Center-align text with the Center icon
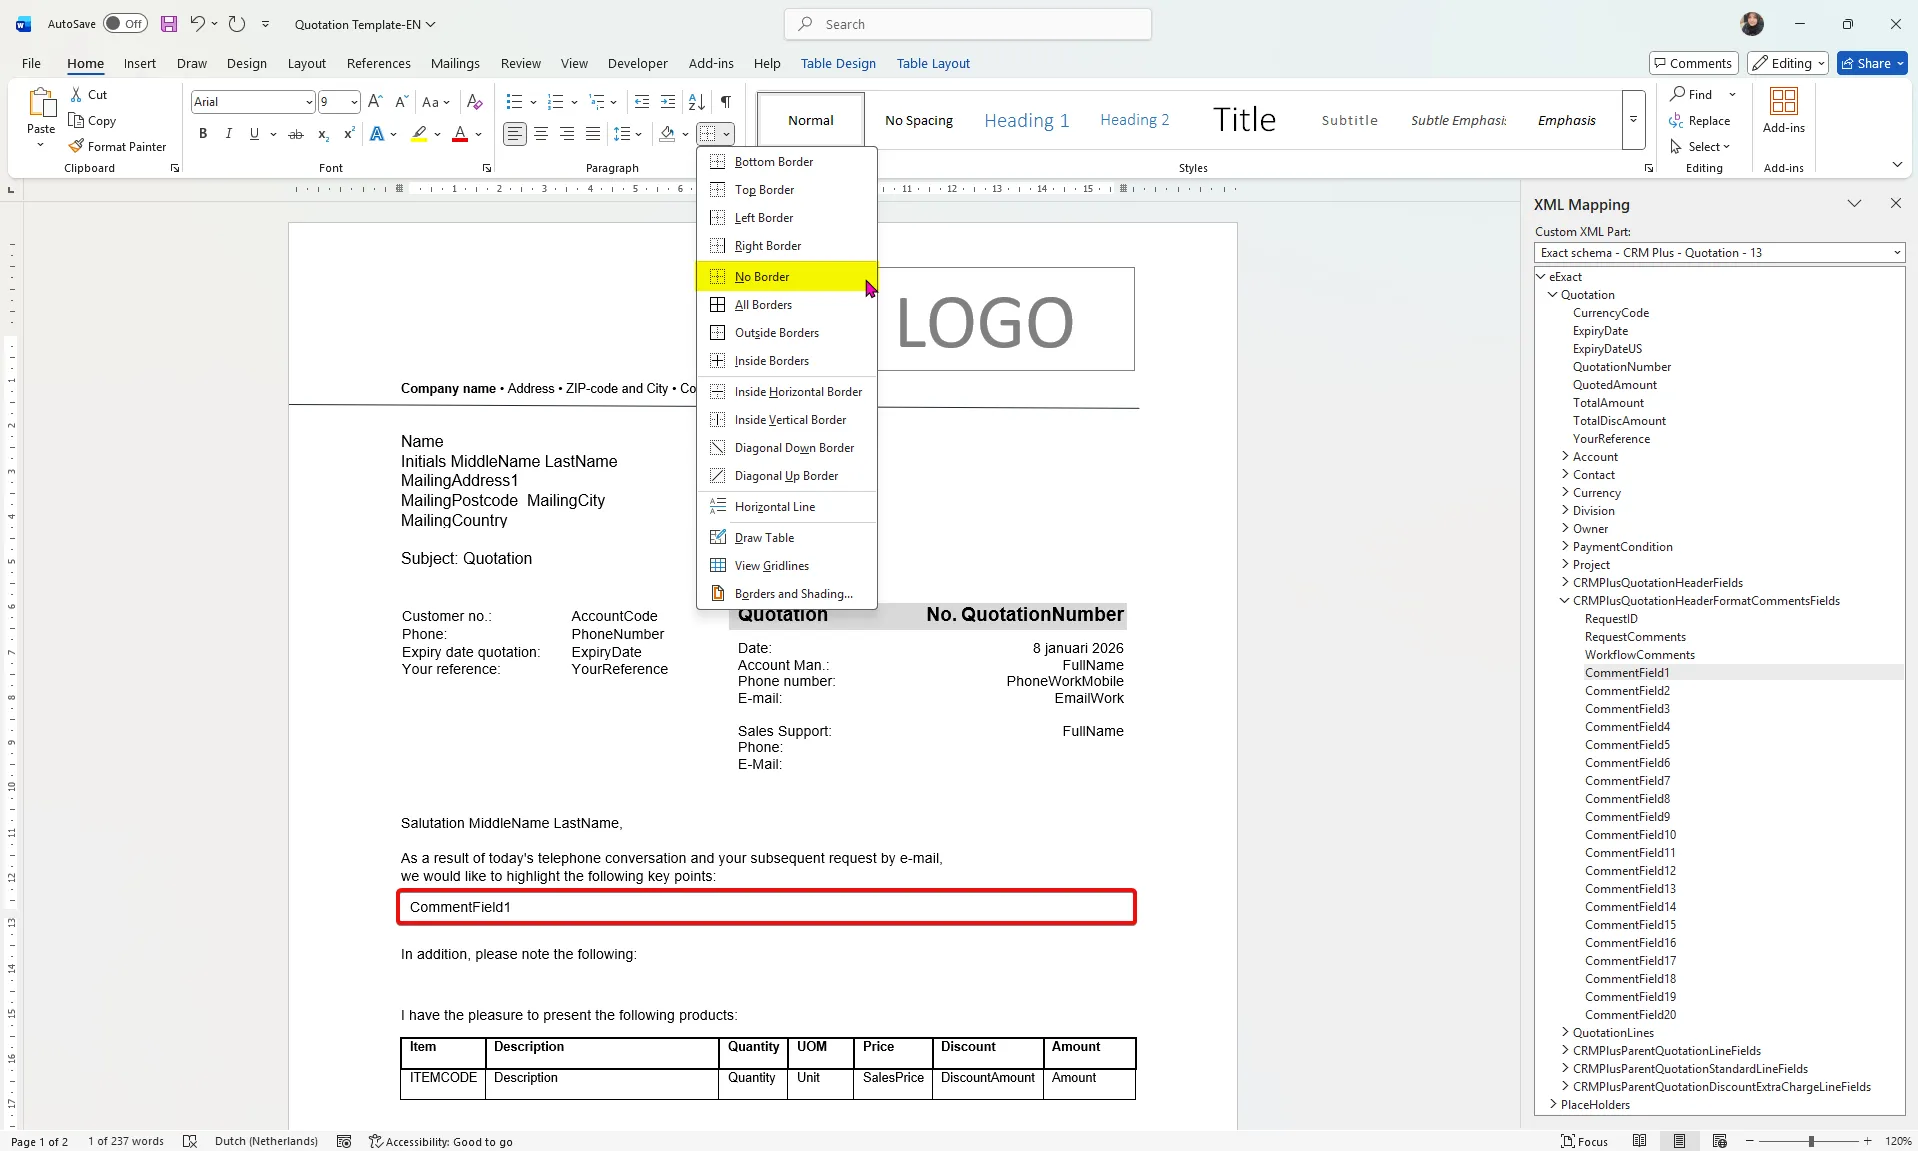 coord(541,134)
